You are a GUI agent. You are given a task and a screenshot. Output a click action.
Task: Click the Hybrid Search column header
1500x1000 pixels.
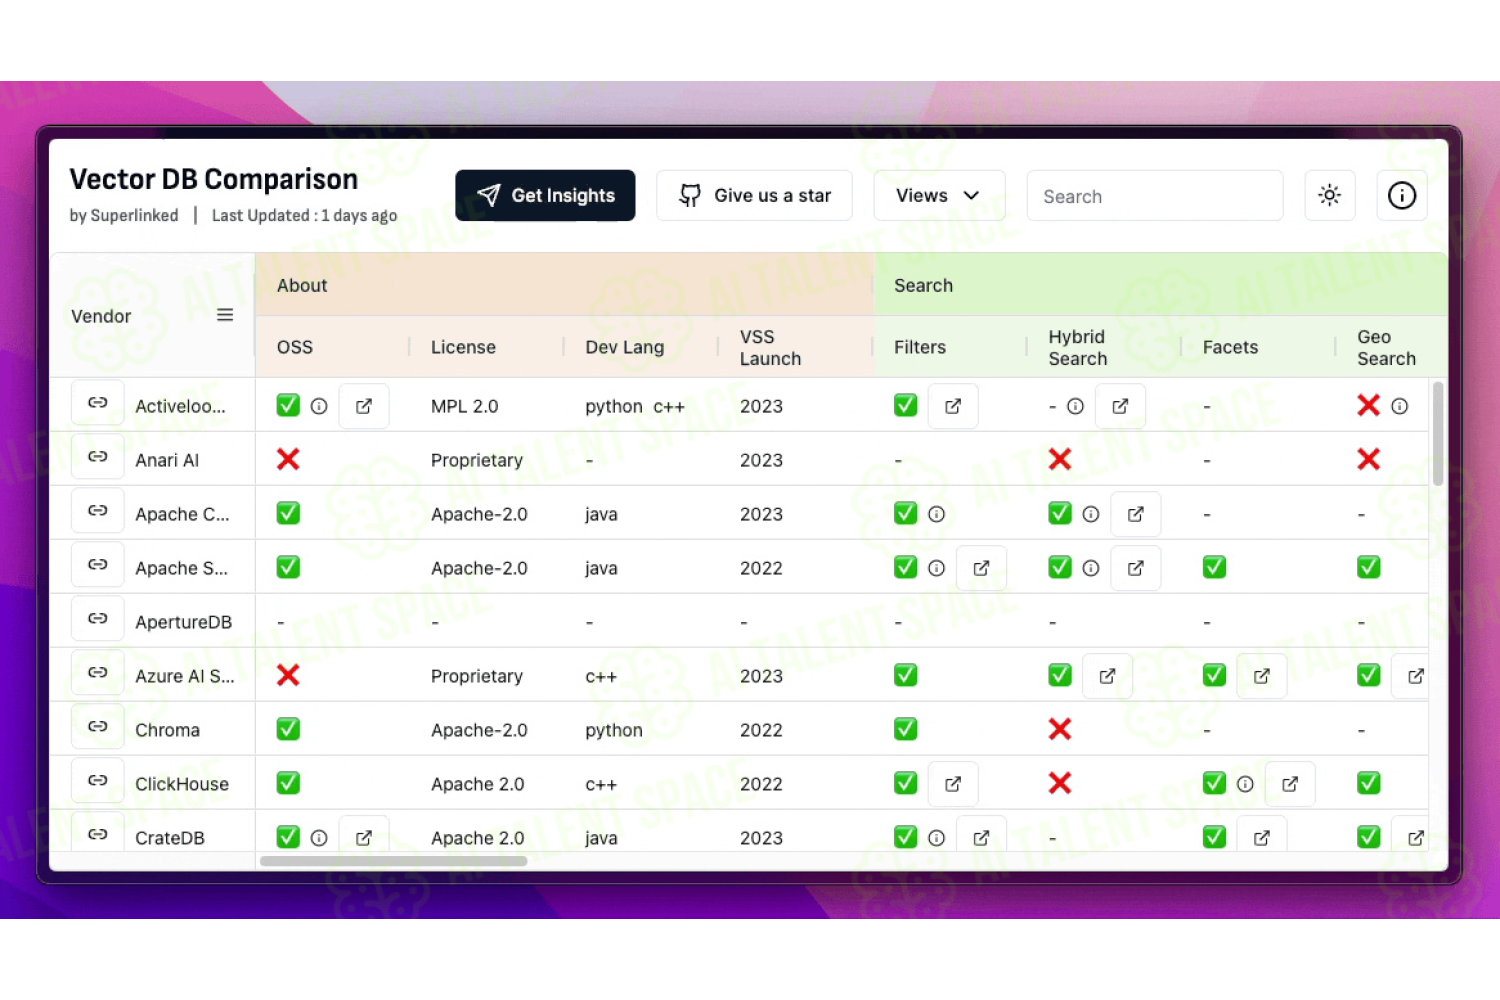coord(1078,347)
